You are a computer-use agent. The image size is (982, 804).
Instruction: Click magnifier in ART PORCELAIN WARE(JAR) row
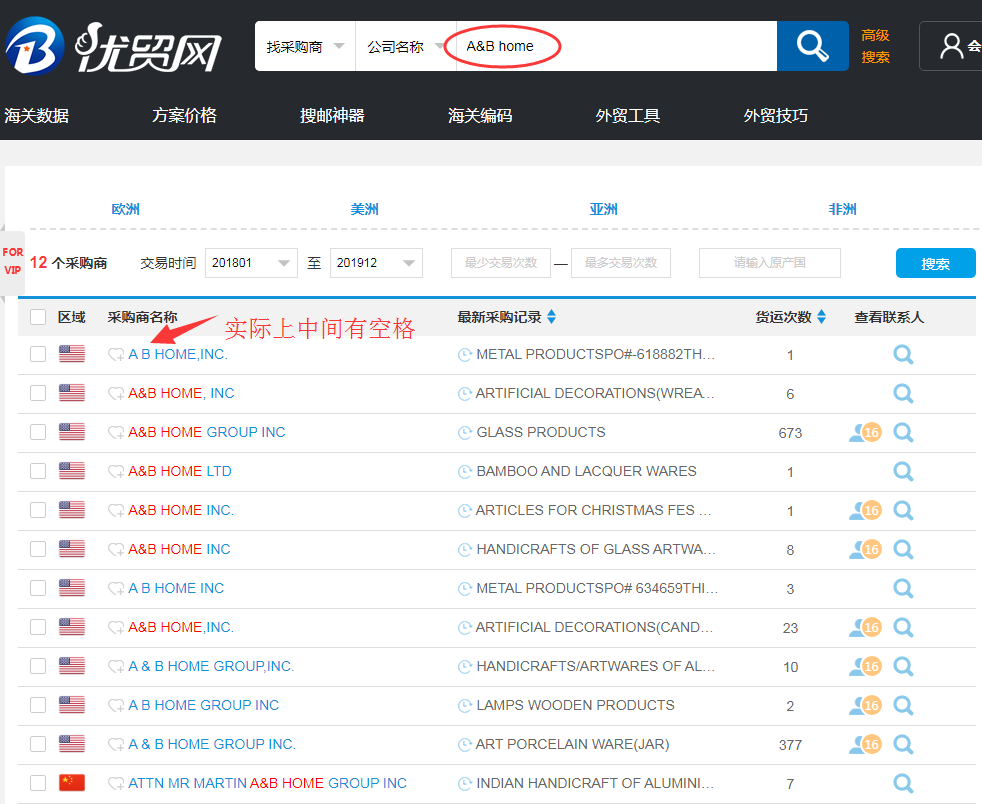(902, 744)
